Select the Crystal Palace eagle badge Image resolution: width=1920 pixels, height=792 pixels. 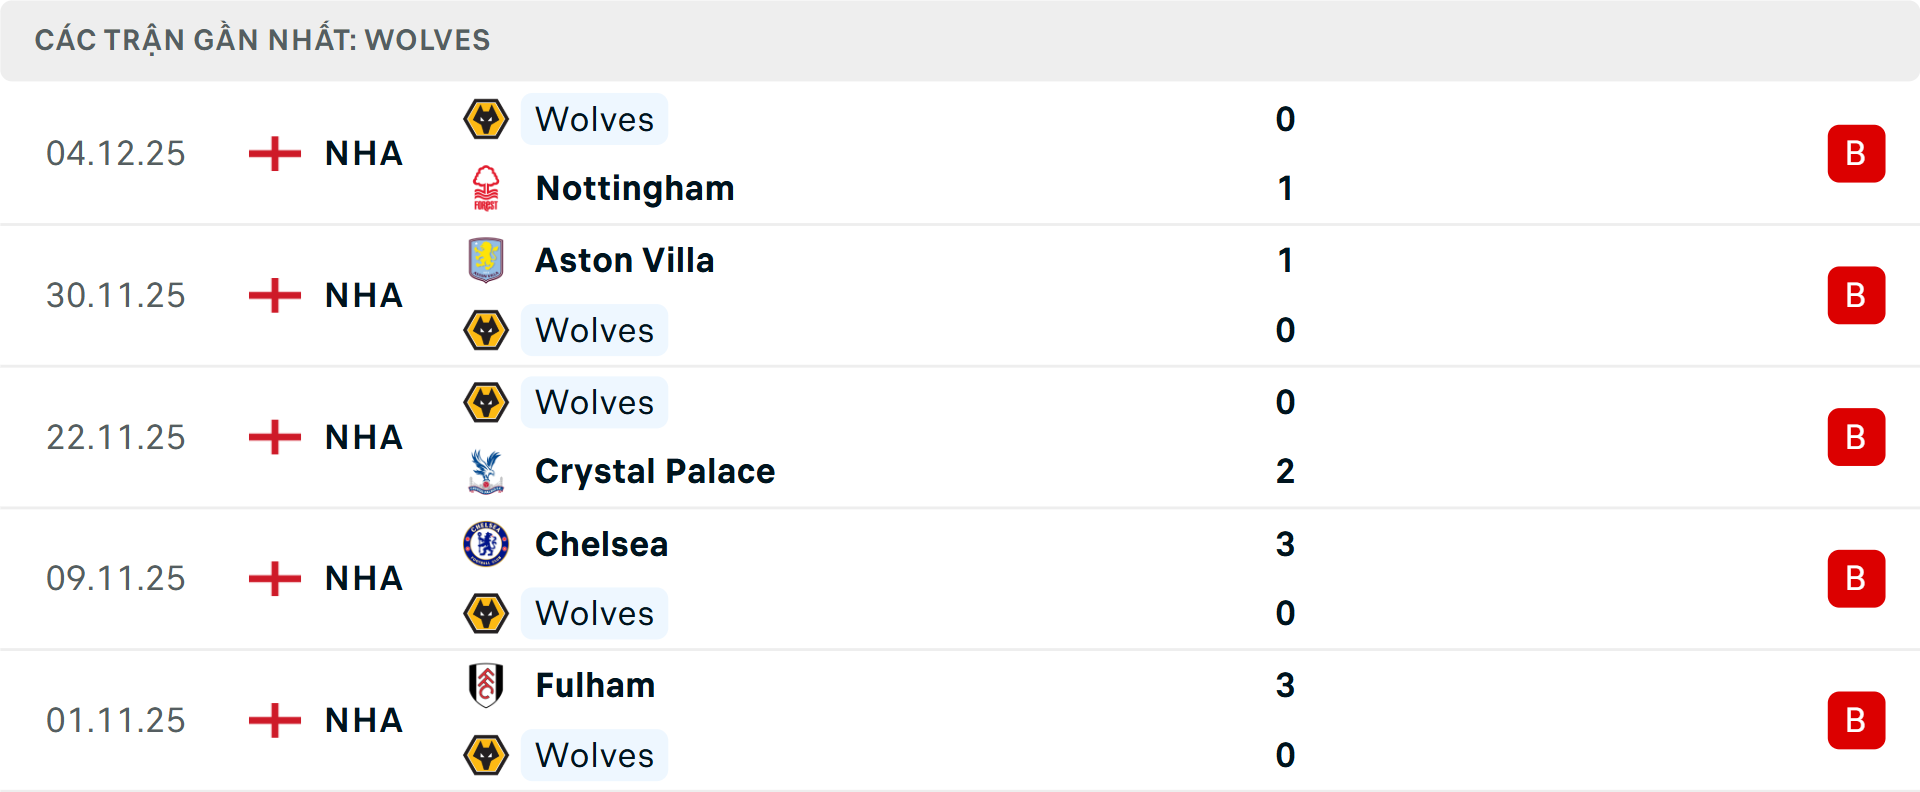(487, 471)
